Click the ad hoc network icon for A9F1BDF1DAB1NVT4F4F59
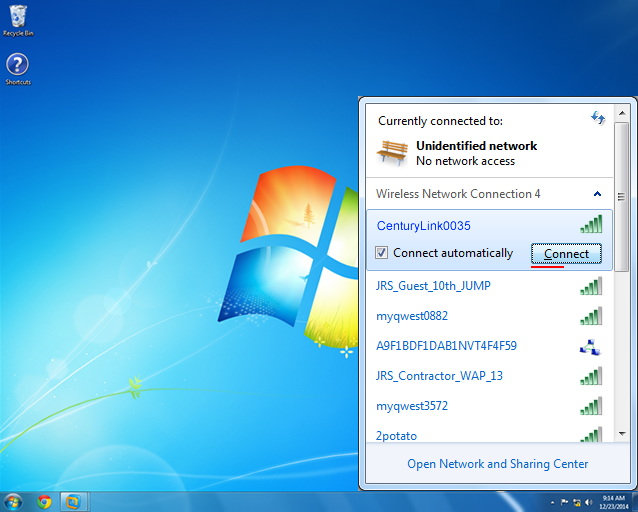The width and height of the screenshot is (638, 512). pos(590,347)
